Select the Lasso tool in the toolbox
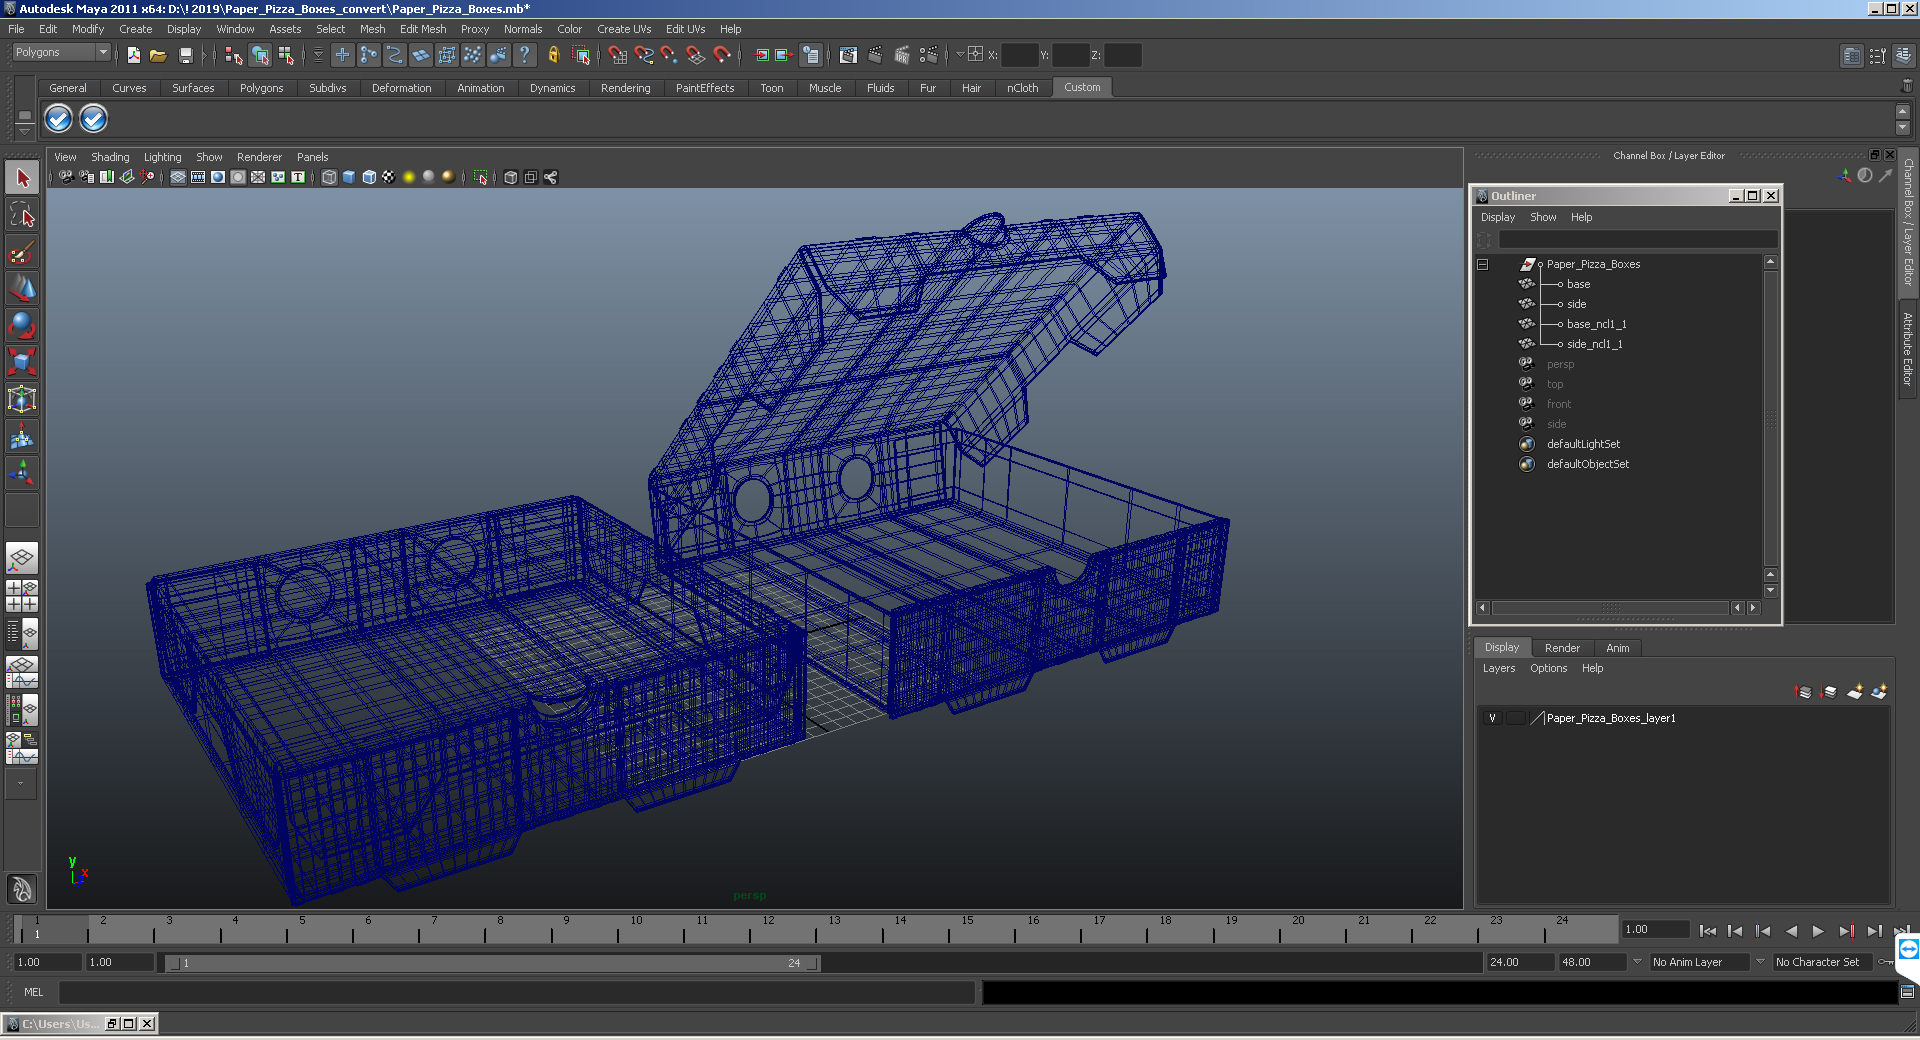Screen dimensions: 1920x1040 (x=22, y=215)
